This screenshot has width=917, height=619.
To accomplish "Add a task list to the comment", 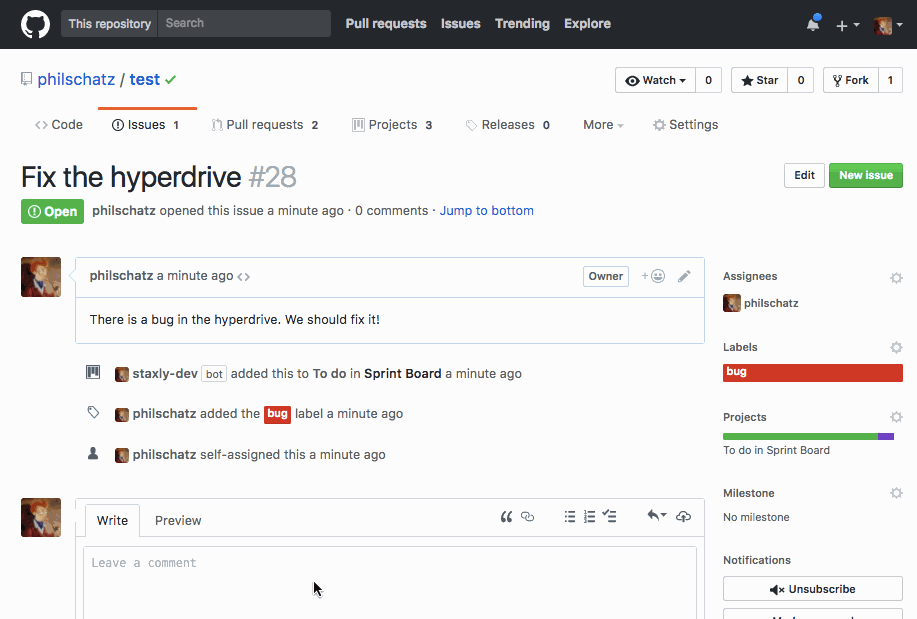I will [610, 516].
